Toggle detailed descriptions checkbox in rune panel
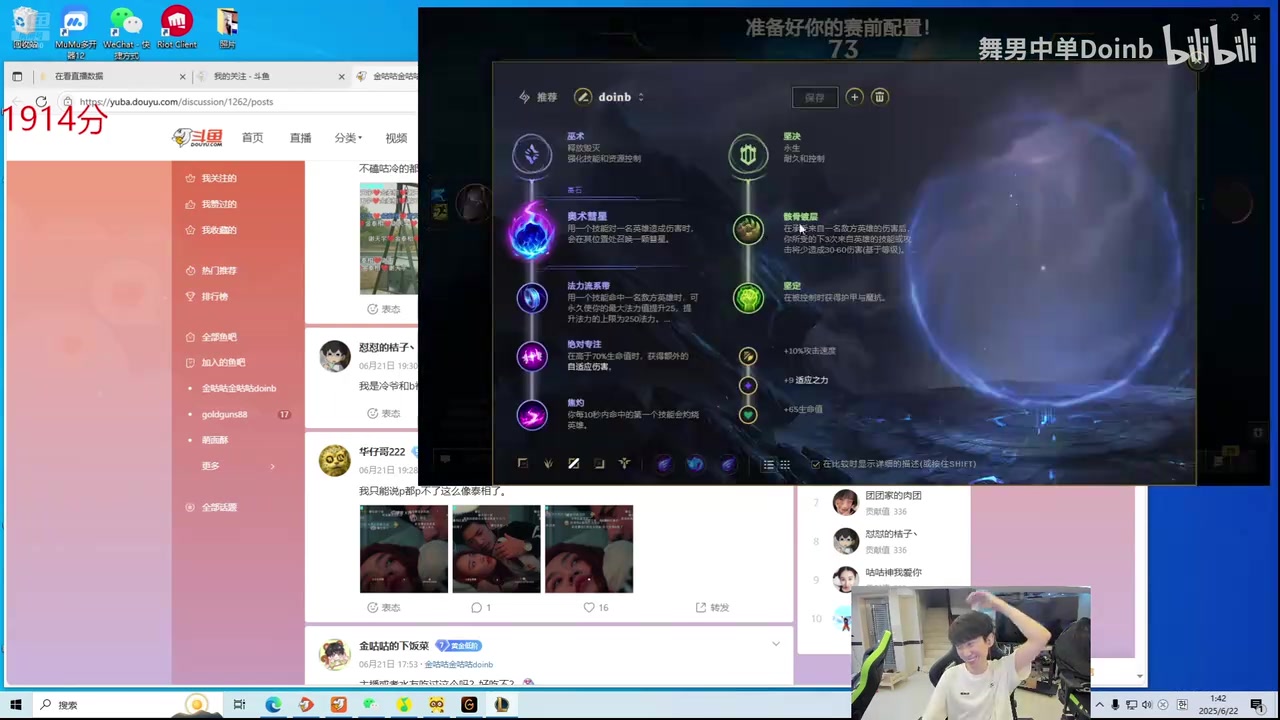The width and height of the screenshot is (1280, 720). click(816, 465)
